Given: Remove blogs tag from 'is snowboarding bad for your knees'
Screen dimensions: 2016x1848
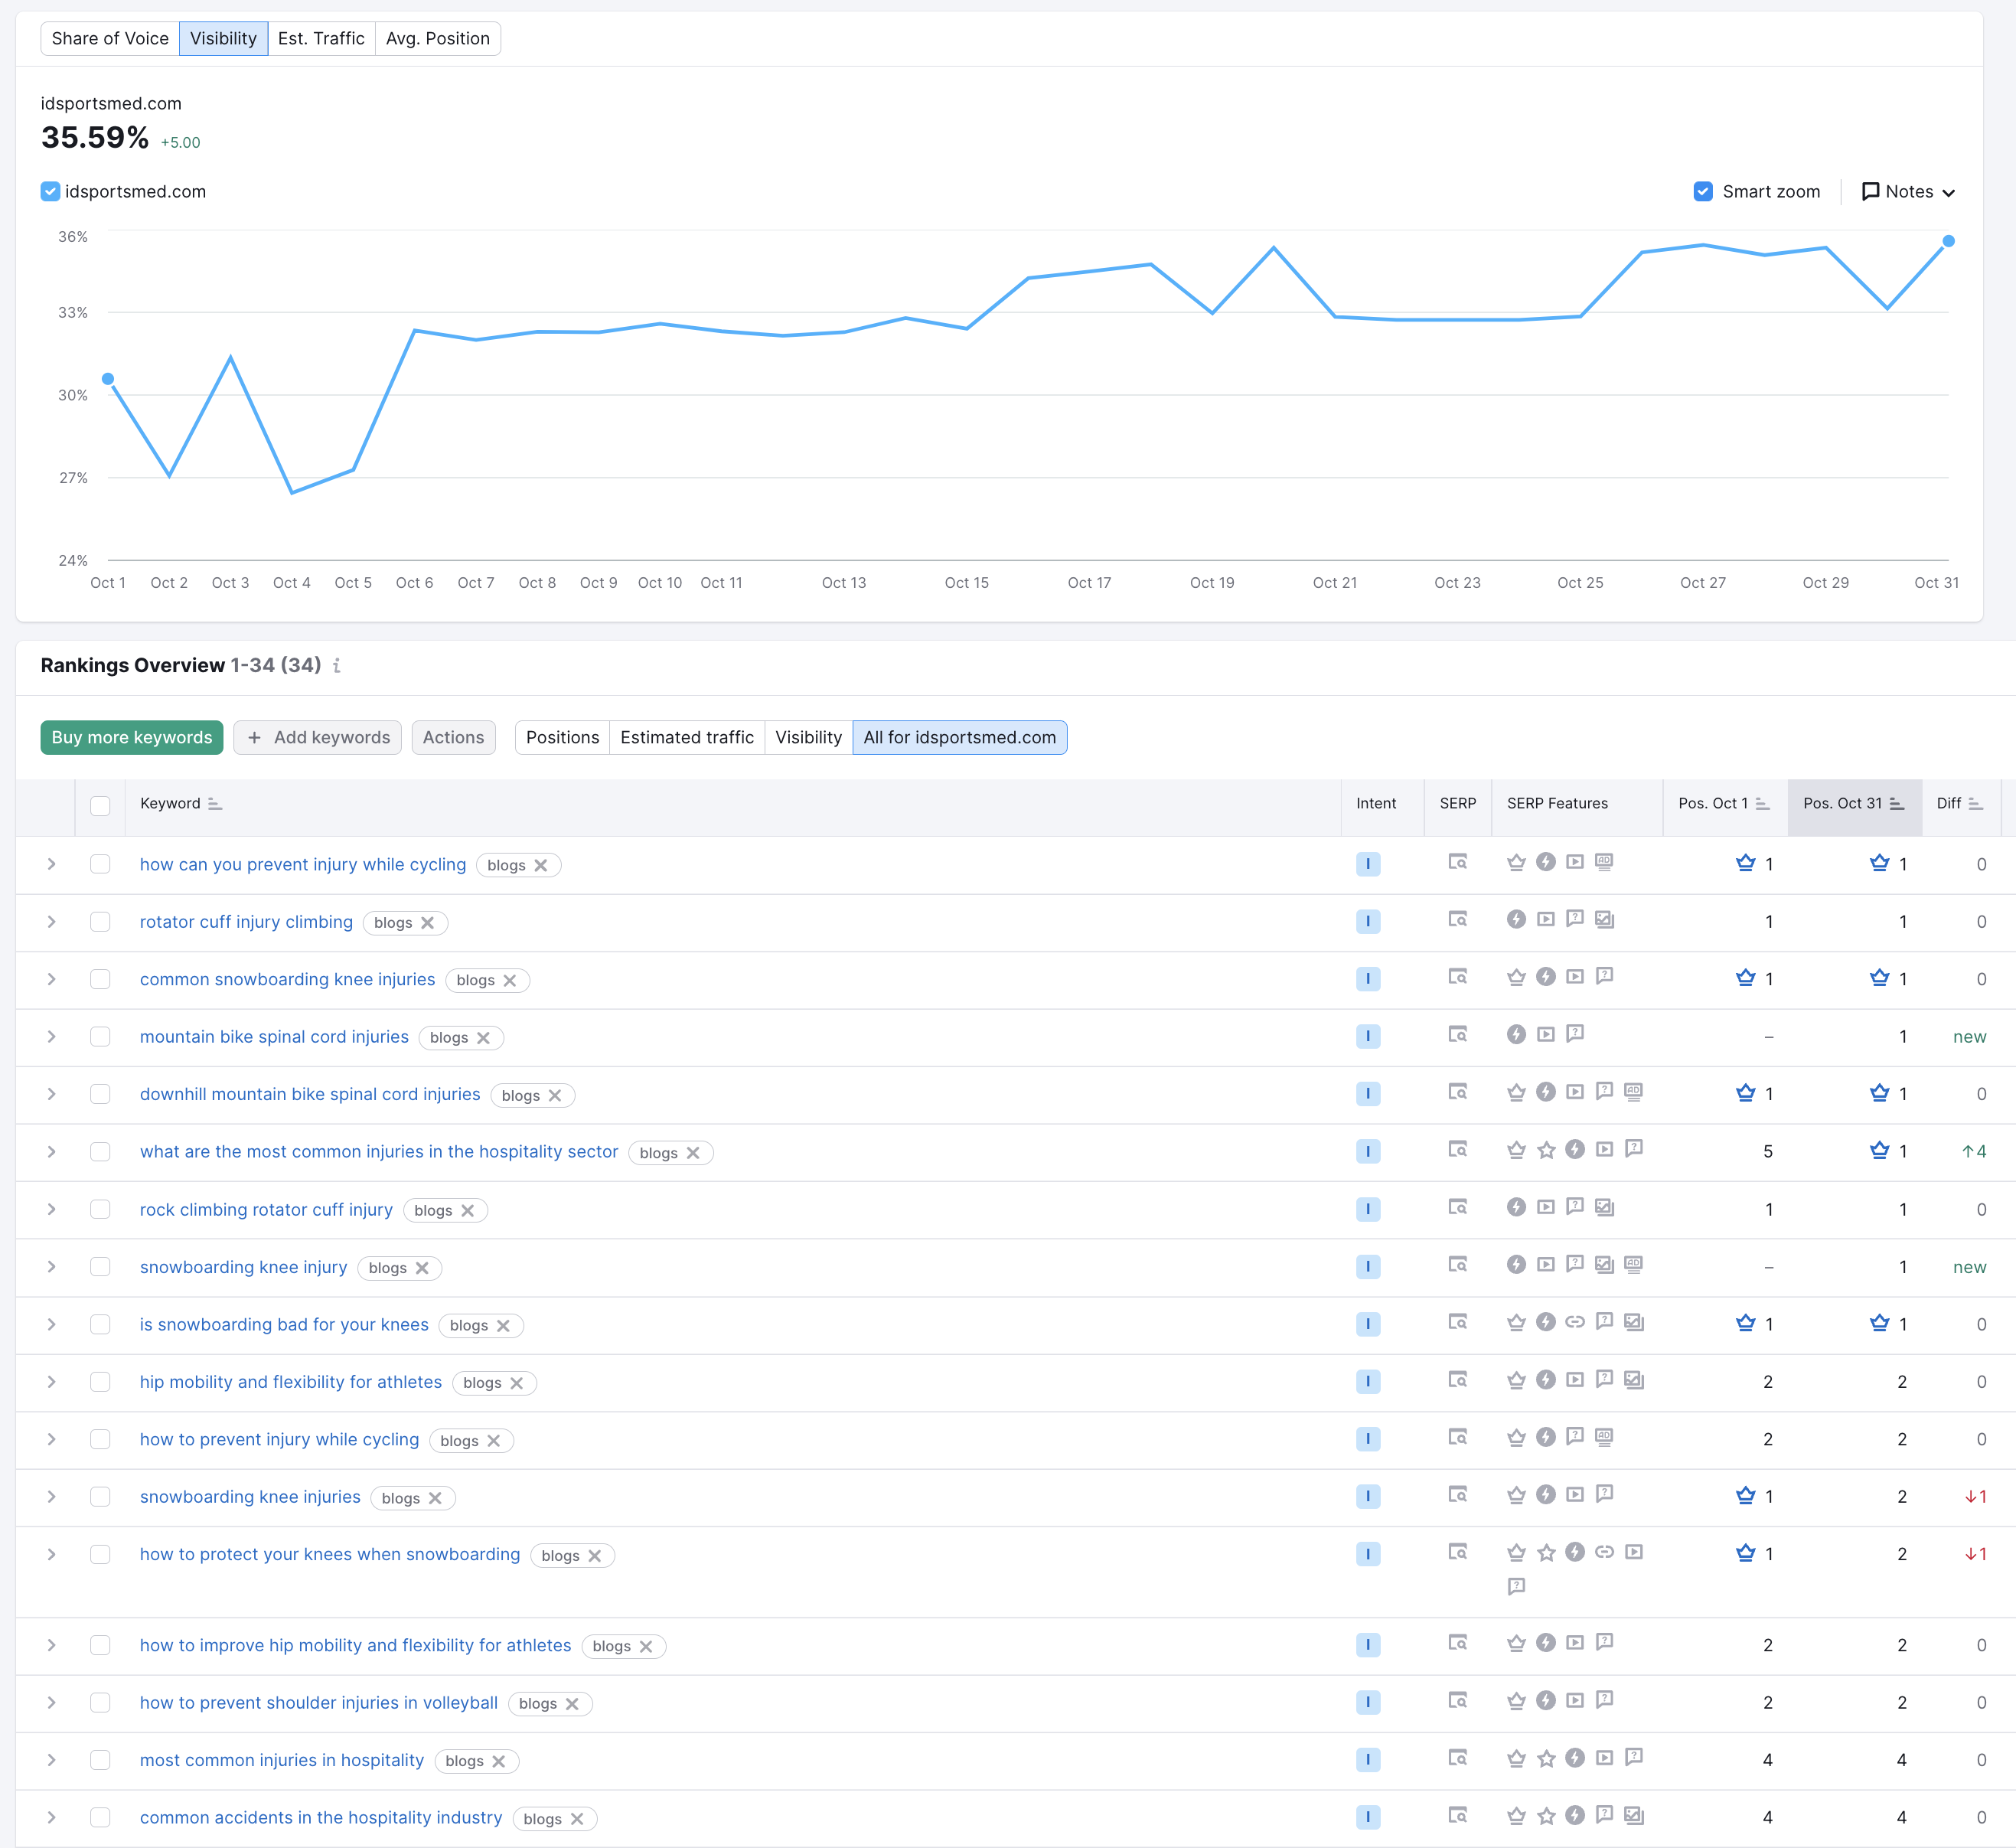Looking at the screenshot, I should pyautogui.click(x=504, y=1325).
